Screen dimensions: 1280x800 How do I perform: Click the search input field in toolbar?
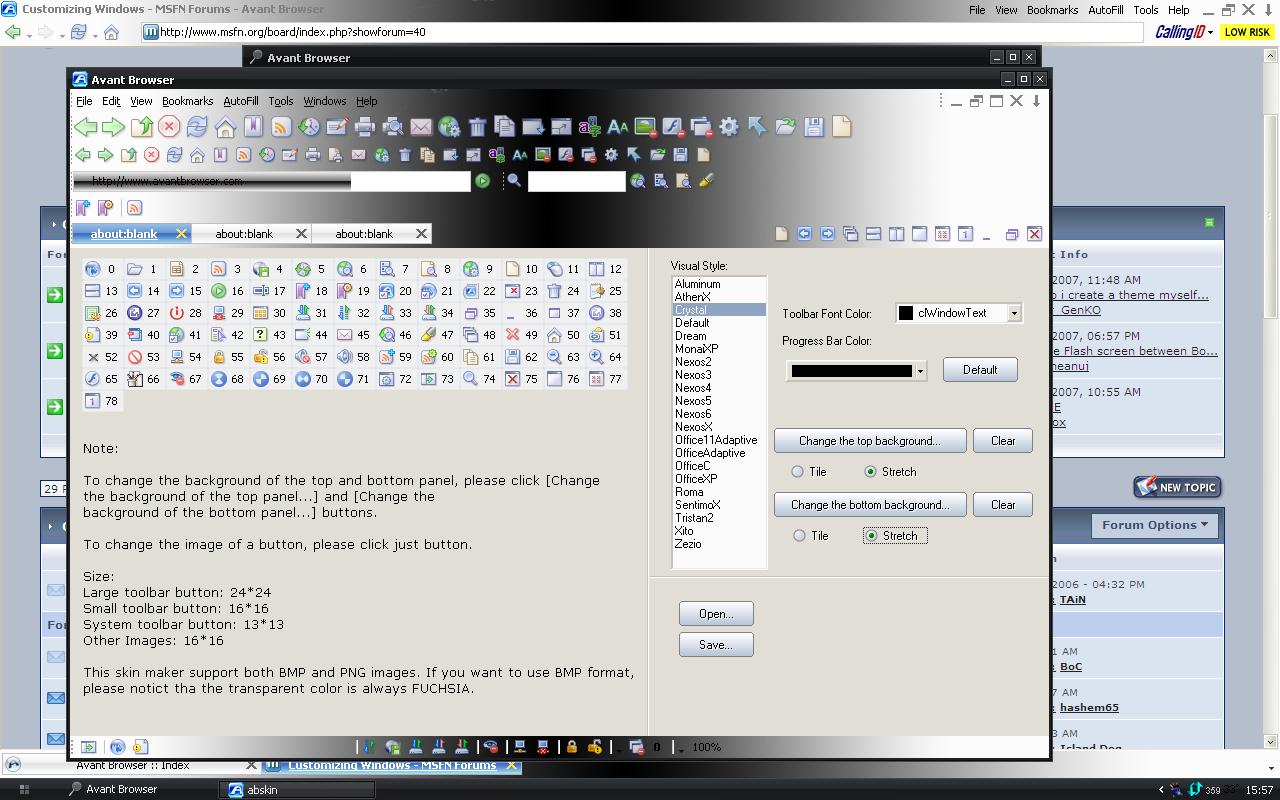(x=576, y=181)
